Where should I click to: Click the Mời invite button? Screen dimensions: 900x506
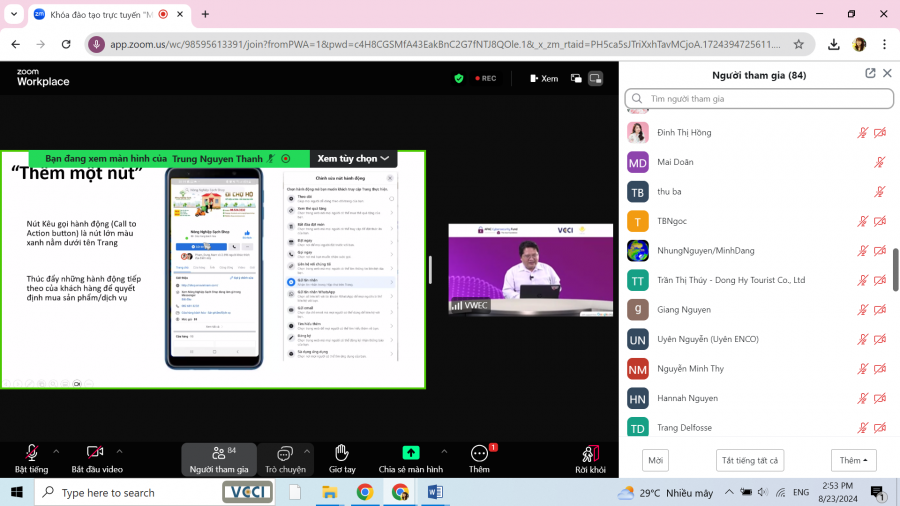(x=655, y=460)
